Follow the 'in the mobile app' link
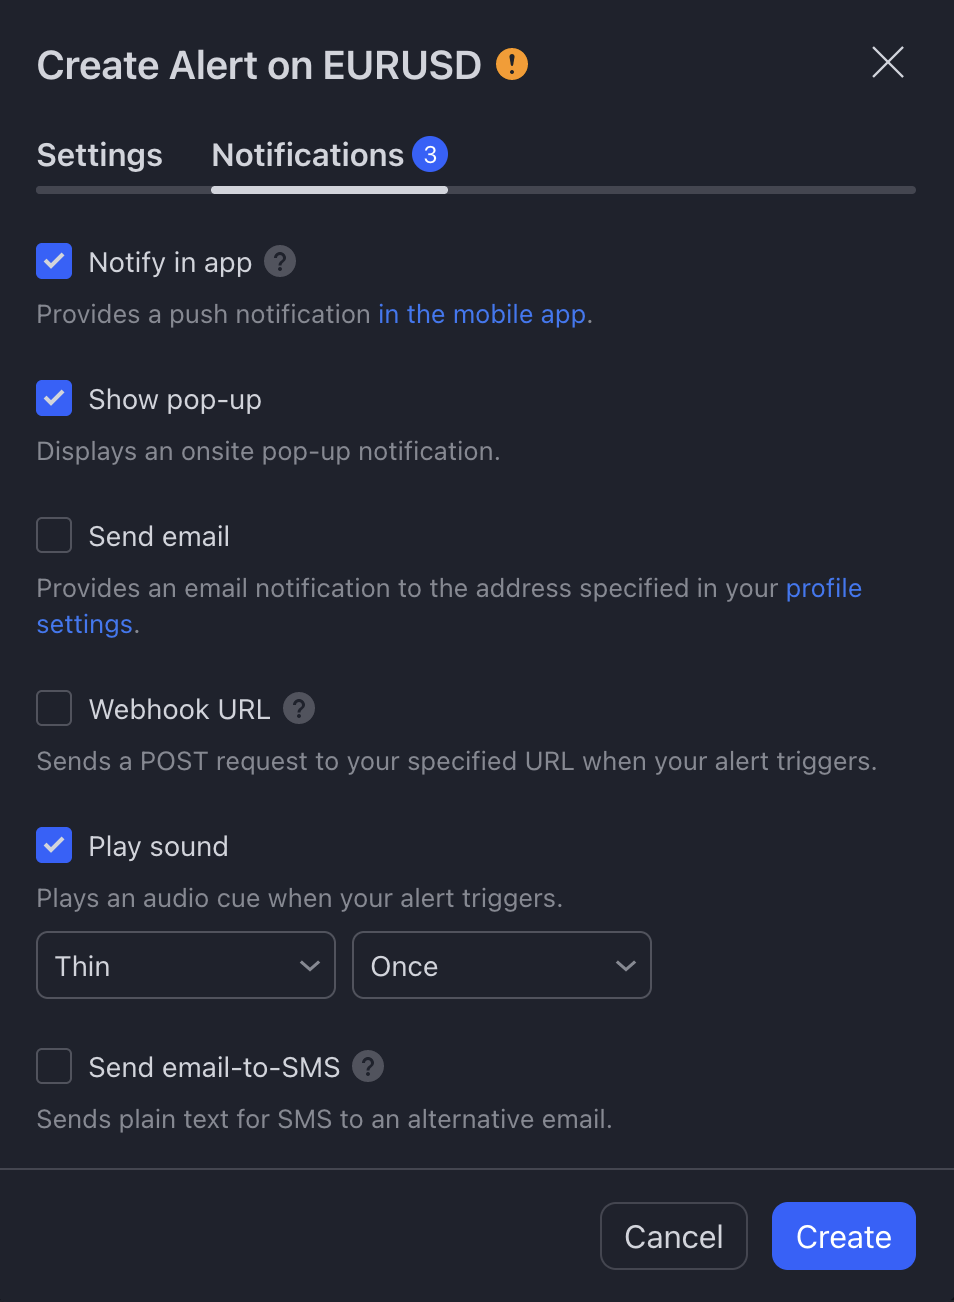 click(x=482, y=314)
